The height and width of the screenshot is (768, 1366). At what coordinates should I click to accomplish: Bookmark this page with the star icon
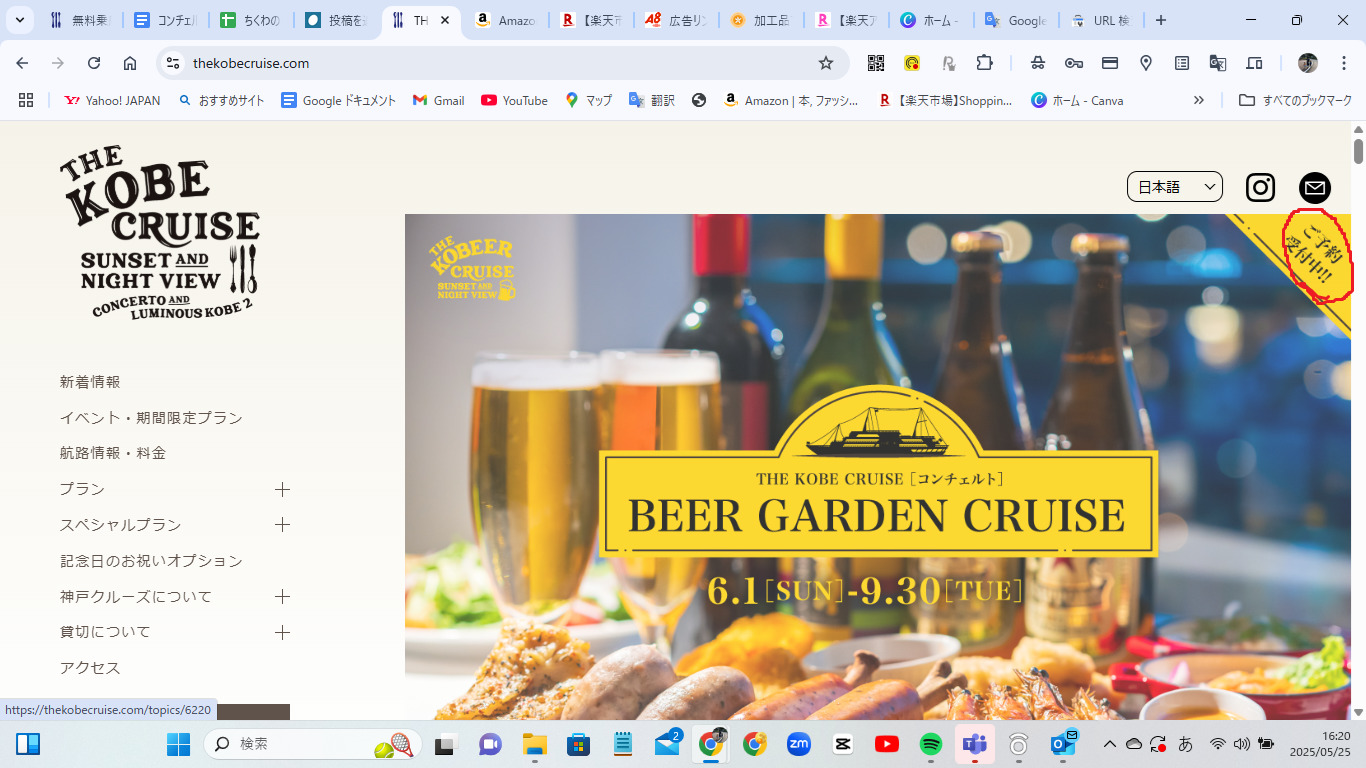coord(826,63)
